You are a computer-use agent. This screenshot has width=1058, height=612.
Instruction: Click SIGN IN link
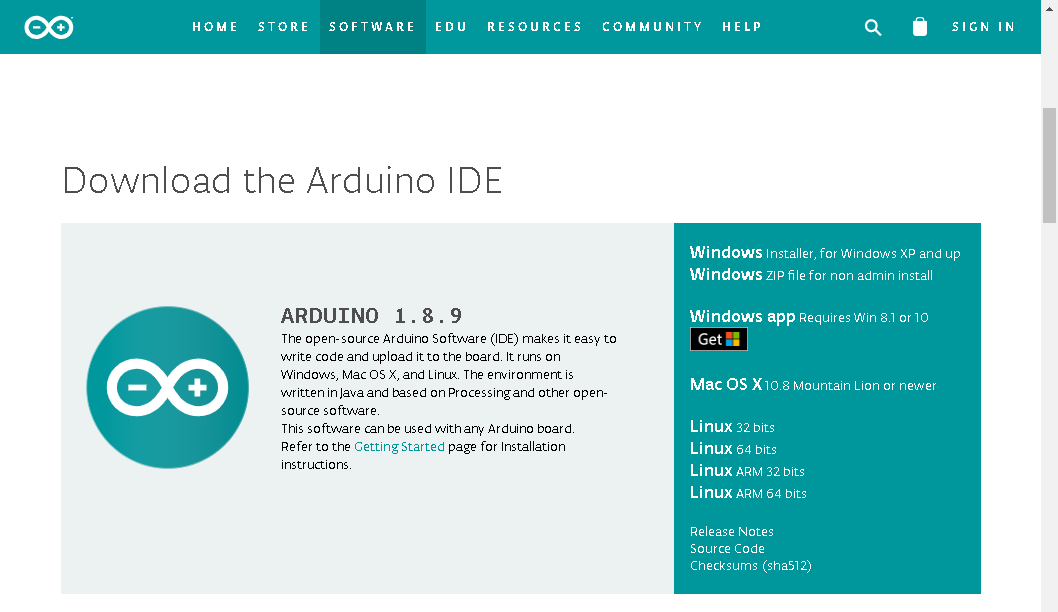(984, 27)
